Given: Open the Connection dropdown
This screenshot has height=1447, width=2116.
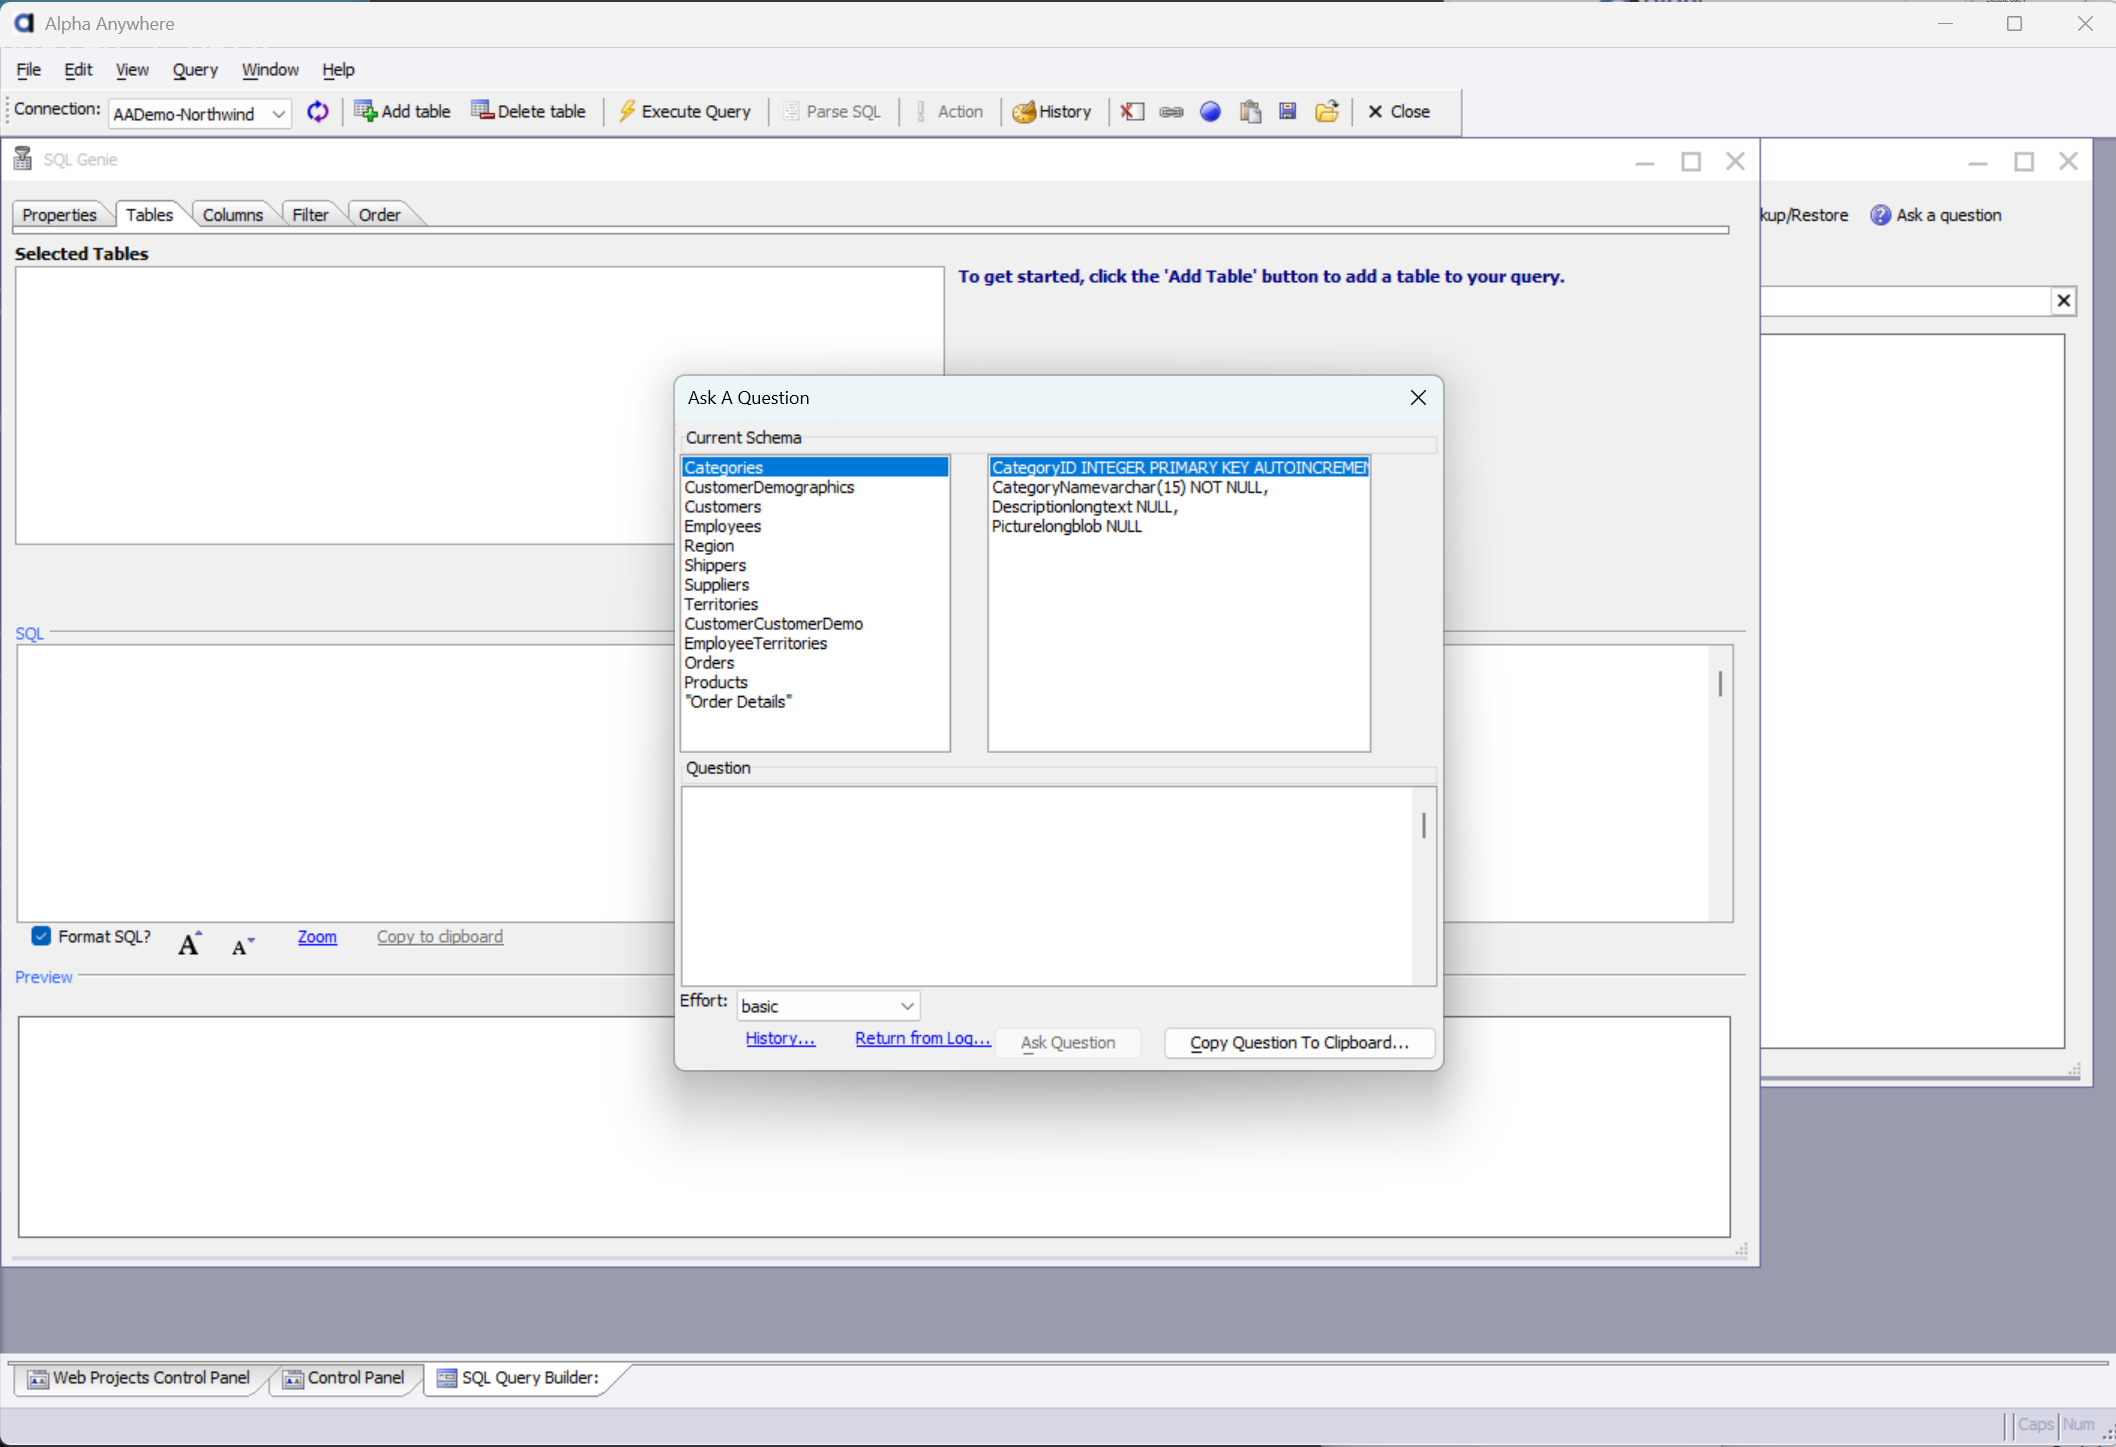Looking at the screenshot, I should (x=279, y=114).
